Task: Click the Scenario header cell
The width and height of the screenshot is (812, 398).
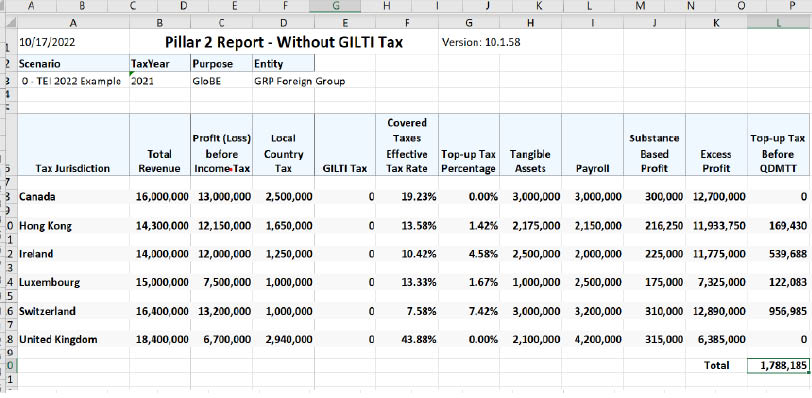Action: 74,64
